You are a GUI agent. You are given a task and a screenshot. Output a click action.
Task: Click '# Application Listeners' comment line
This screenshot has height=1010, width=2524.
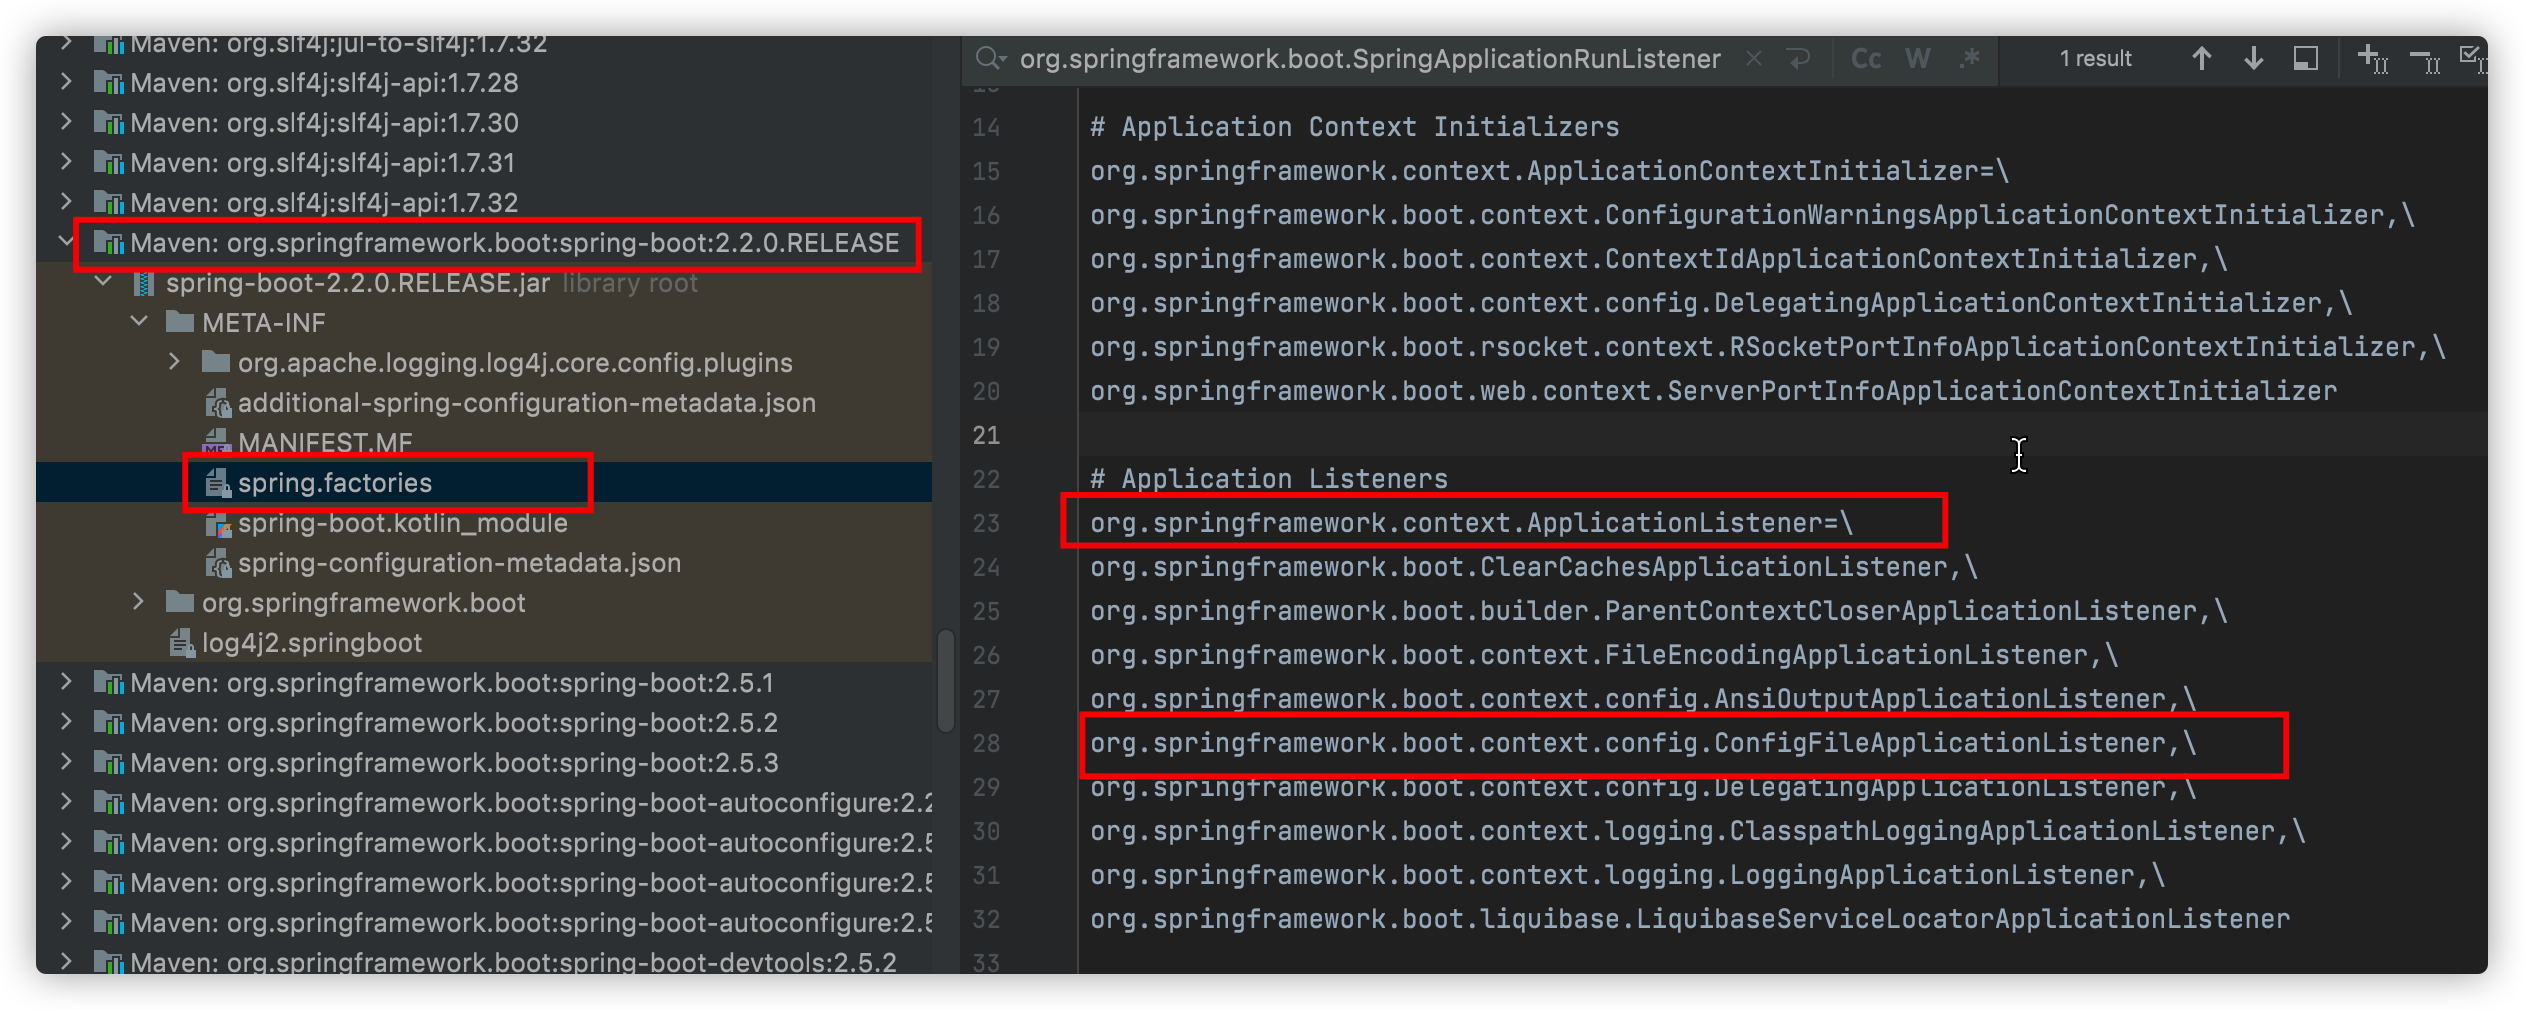[1269, 479]
